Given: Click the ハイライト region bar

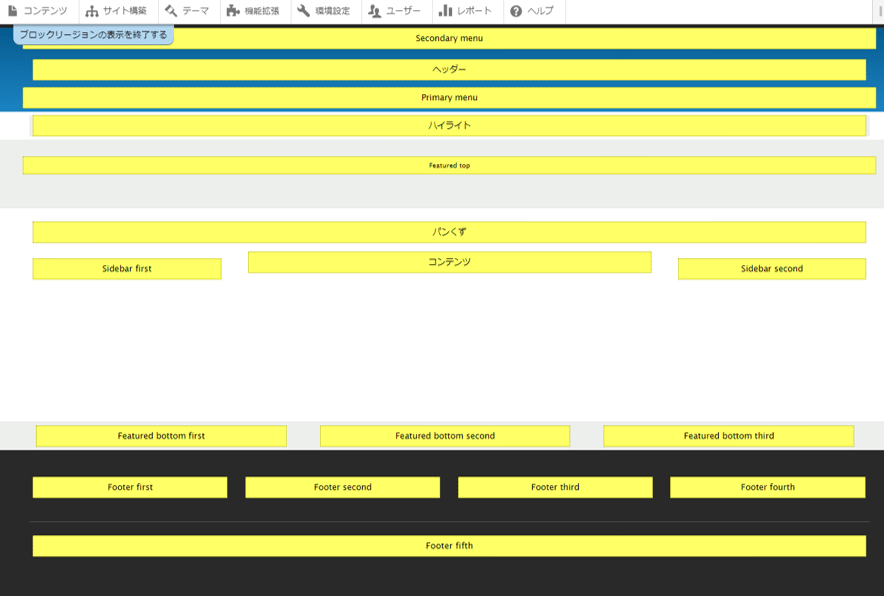Looking at the screenshot, I should coord(449,126).
